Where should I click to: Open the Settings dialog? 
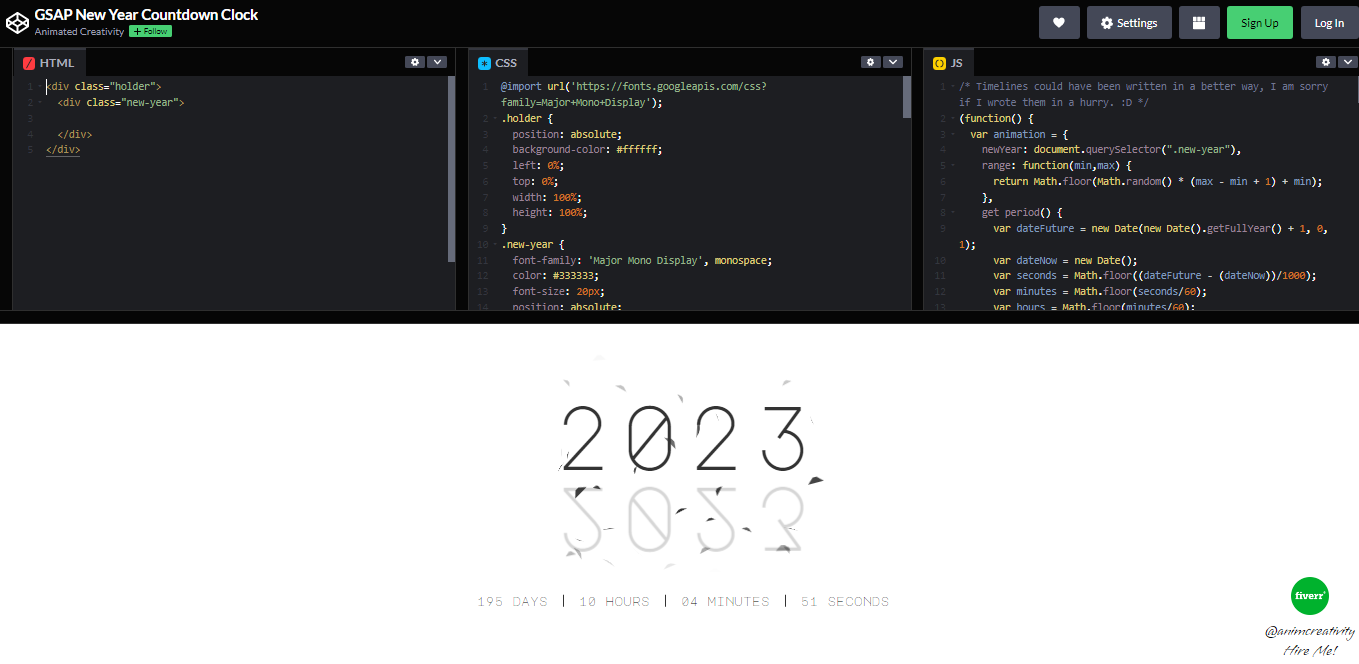tap(1129, 22)
